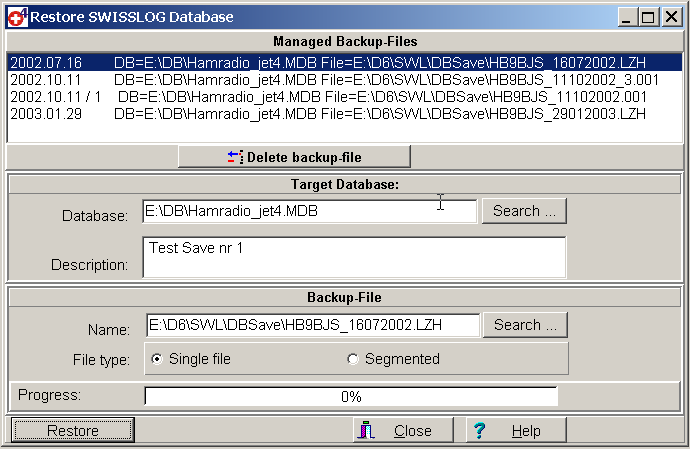Click the Database path input field
This screenshot has width=690, height=449.
click(310, 212)
